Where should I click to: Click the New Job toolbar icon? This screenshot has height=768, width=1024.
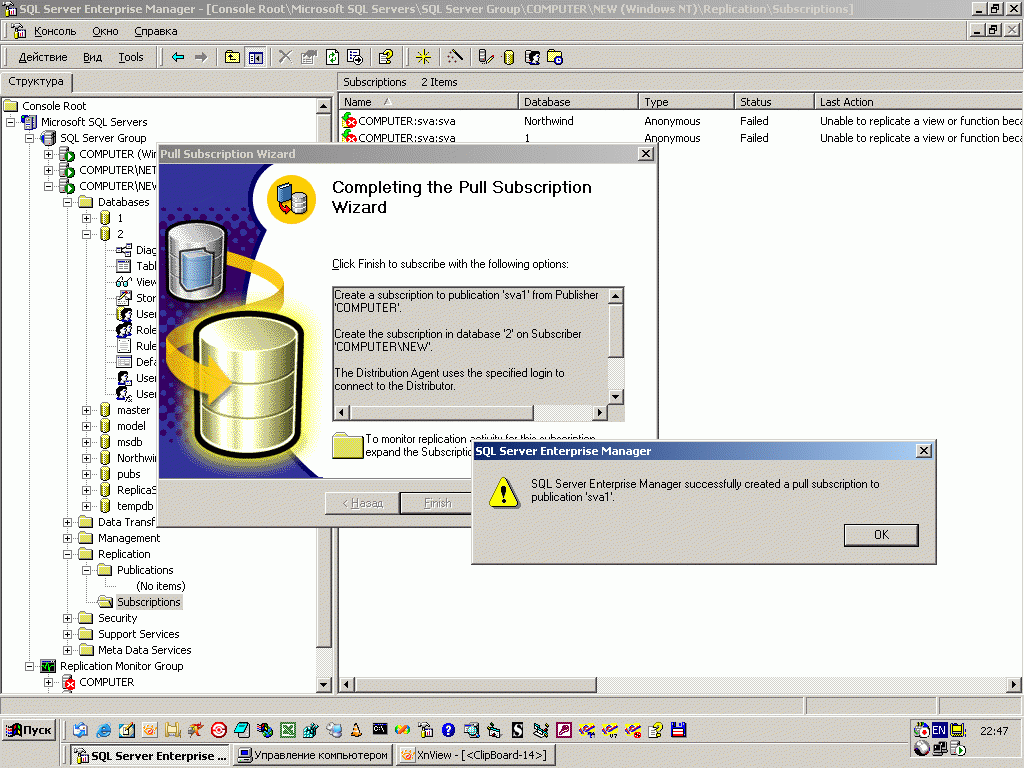(555, 57)
